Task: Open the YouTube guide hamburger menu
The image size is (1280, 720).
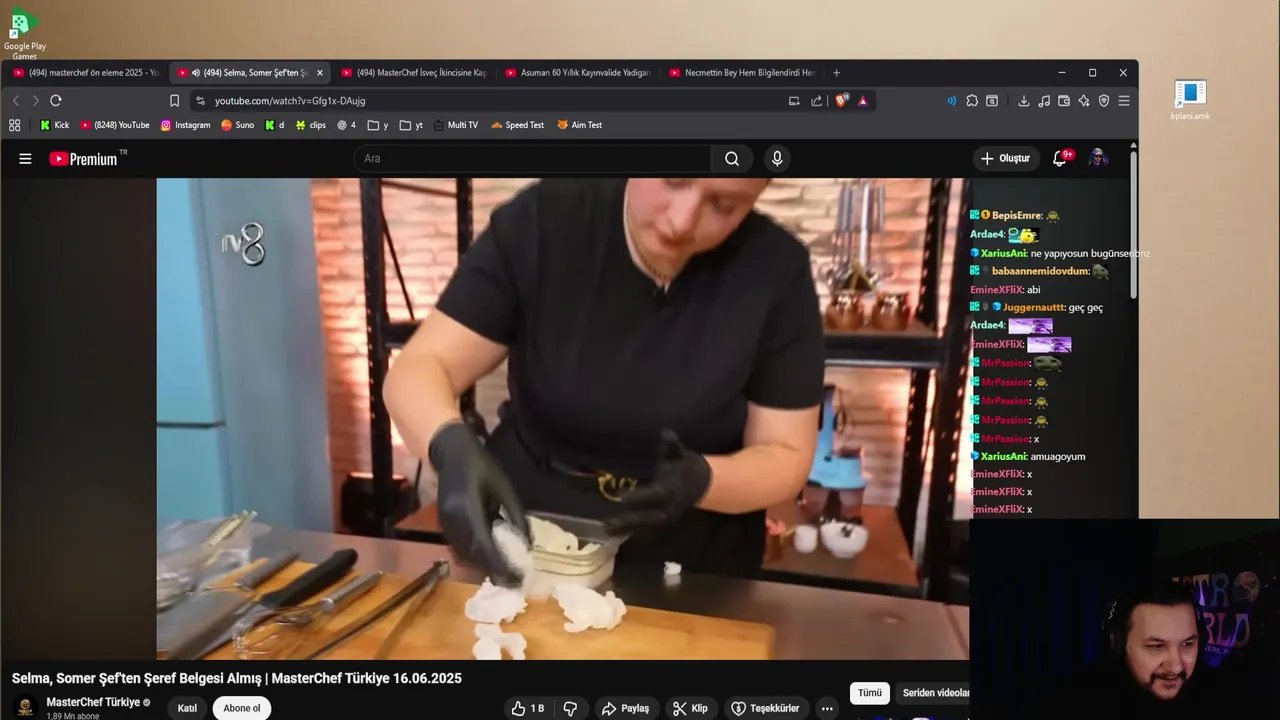Action: (25, 158)
